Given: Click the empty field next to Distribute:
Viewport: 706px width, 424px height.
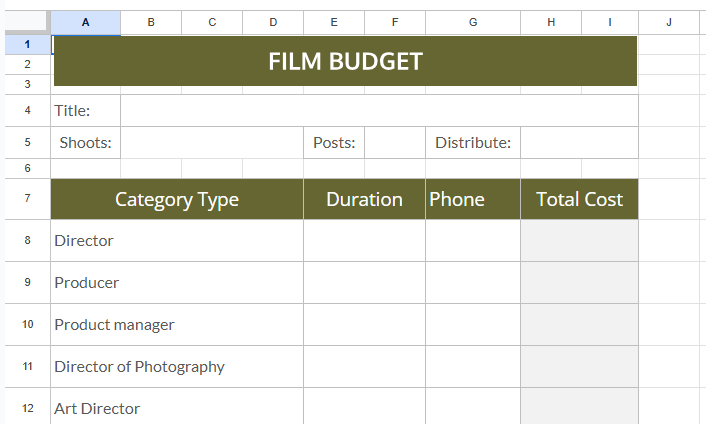Looking at the screenshot, I should pos(578,143).
